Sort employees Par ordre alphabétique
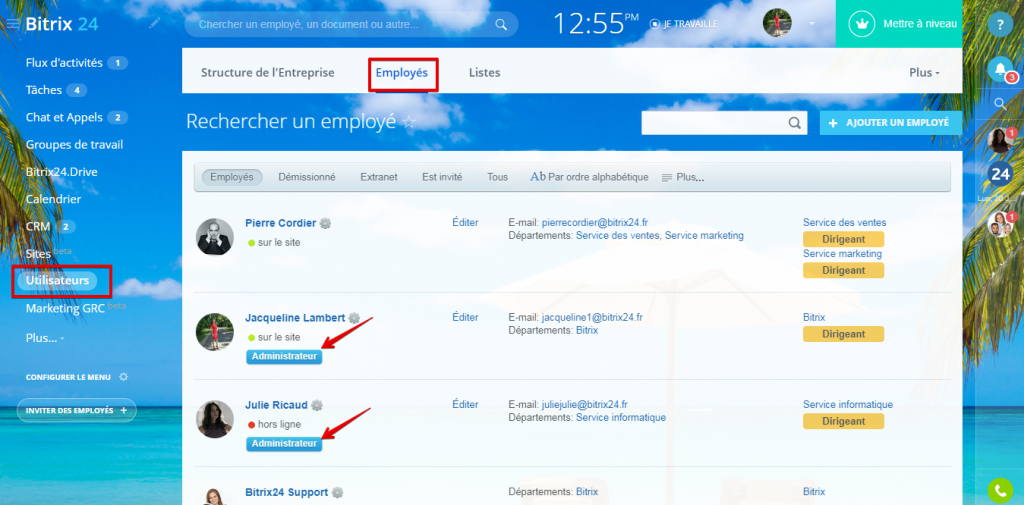The height and width of the screenshot is (505, 1024). (x=589, y=177)
